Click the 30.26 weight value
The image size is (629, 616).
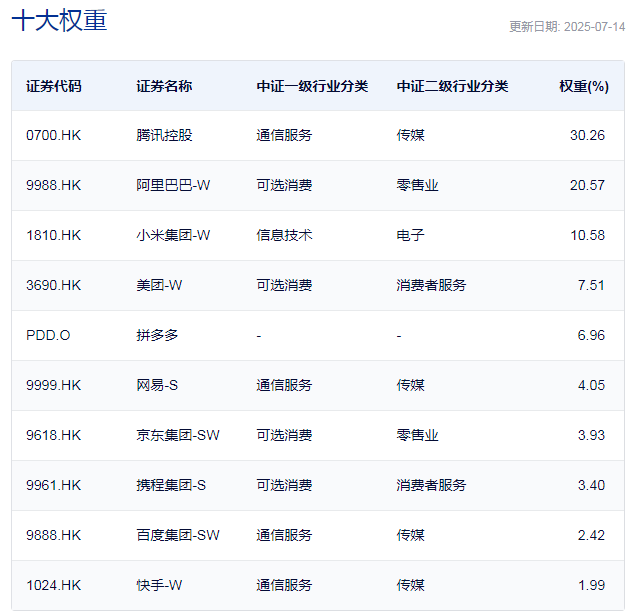point(587,135)
